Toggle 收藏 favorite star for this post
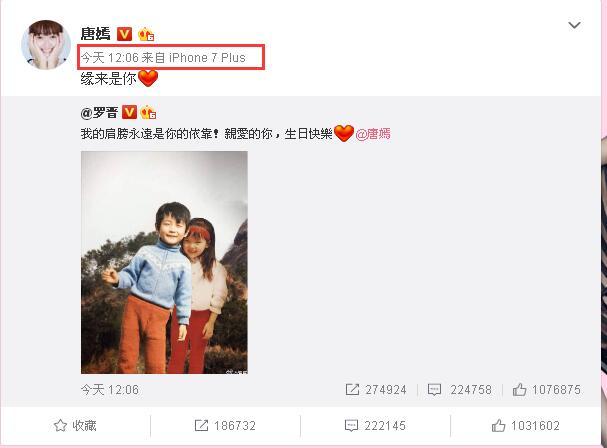607x448 pixels. [x=75, y=426]
